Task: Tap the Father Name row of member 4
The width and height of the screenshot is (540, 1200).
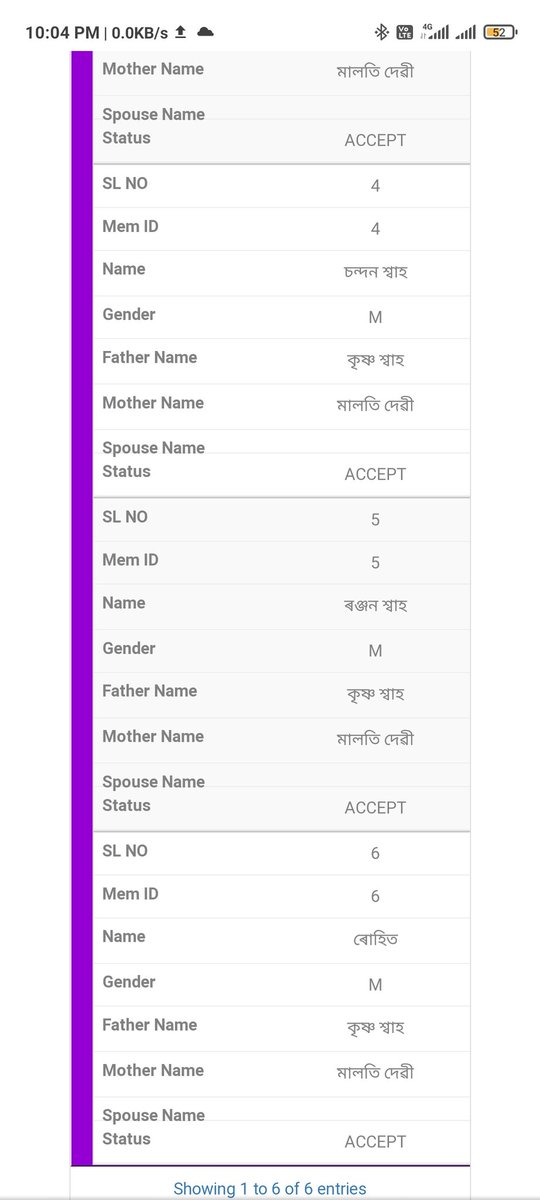Action: click(281, 360)
